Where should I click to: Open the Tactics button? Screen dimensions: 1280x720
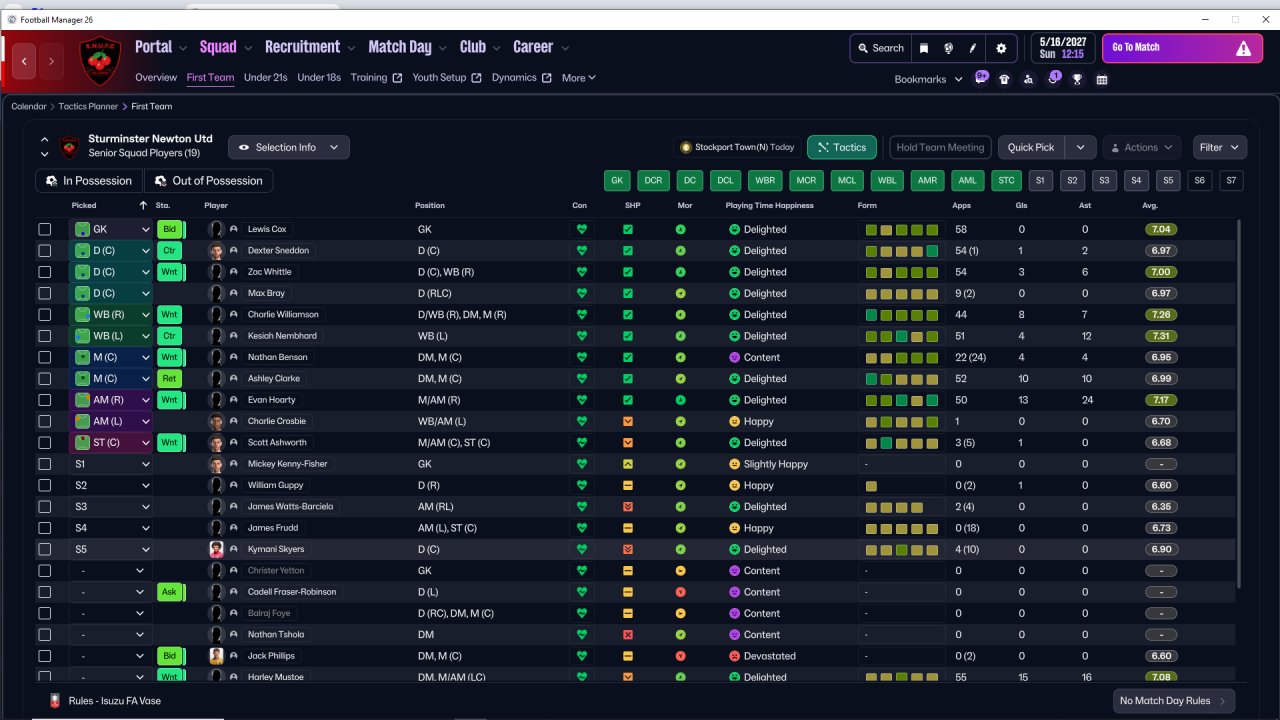point(842,147)
